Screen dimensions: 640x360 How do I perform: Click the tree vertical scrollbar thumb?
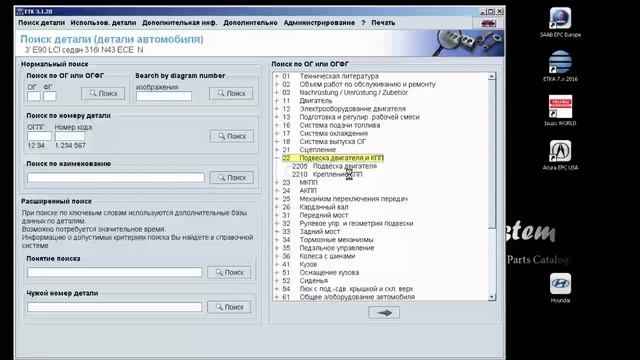(x=492, y=154)
